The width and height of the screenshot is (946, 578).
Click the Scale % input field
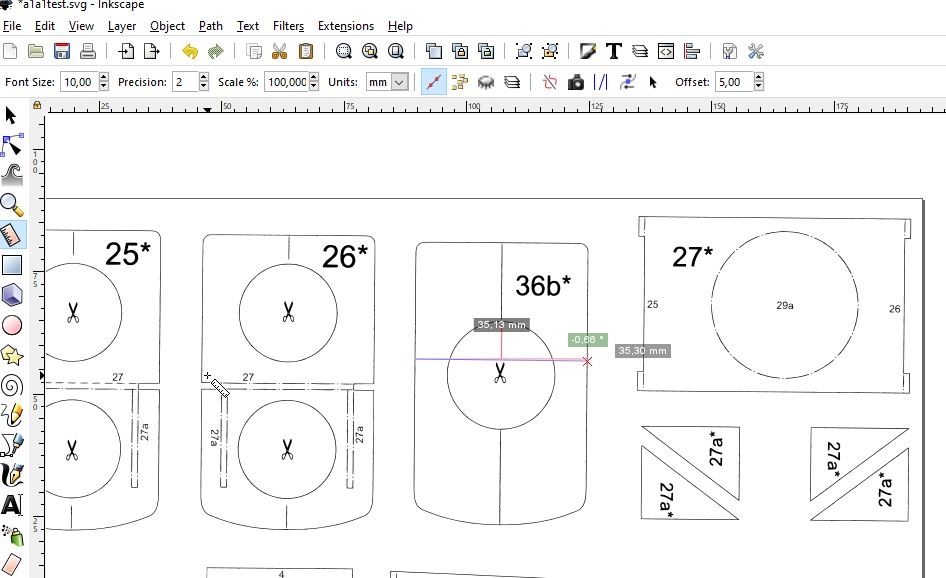[x=284, y=82]
